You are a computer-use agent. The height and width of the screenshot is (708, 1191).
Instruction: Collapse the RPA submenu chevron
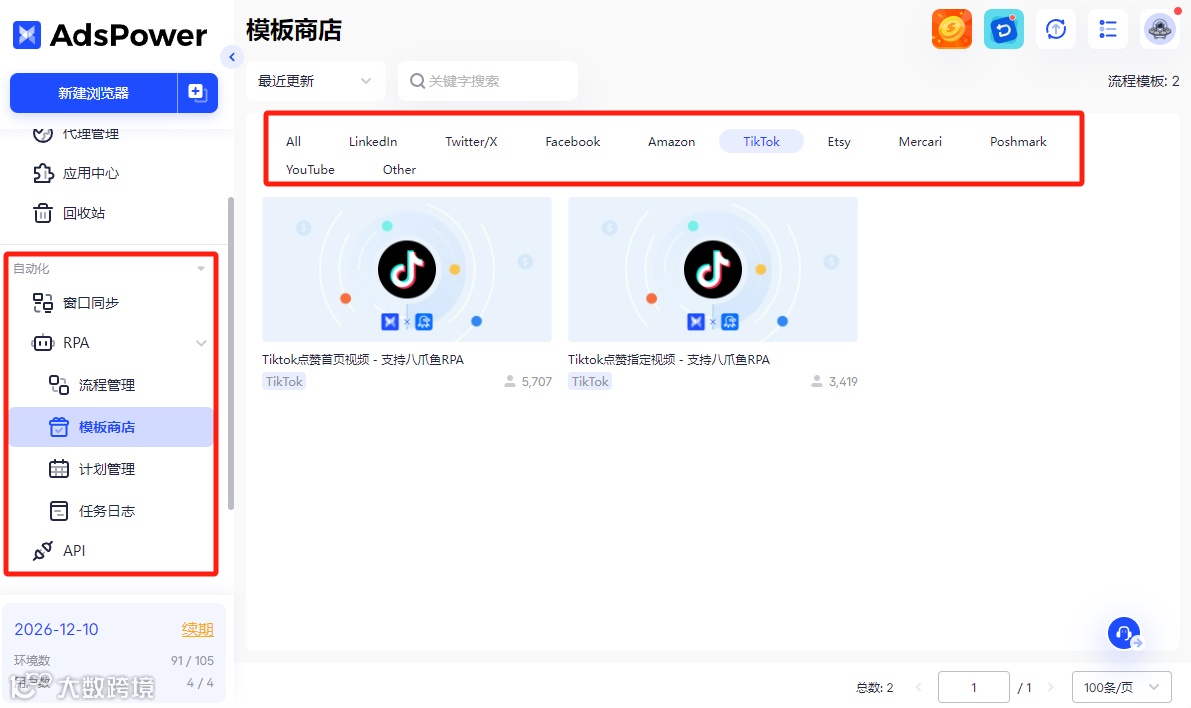[x=201, y=343]
